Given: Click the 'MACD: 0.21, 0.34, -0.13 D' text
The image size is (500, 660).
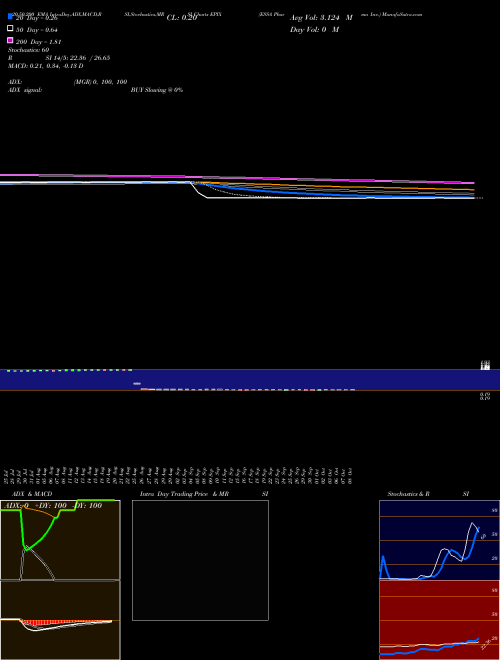Looking at the screenshot, I should tap(45, 66).
